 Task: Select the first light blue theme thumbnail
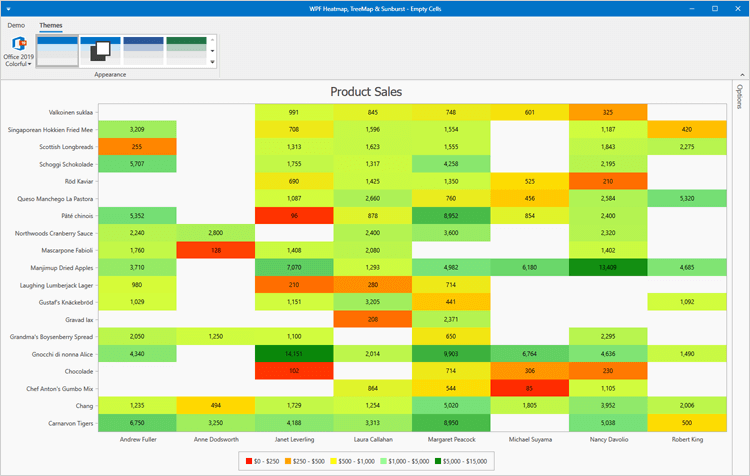[57, 50]
